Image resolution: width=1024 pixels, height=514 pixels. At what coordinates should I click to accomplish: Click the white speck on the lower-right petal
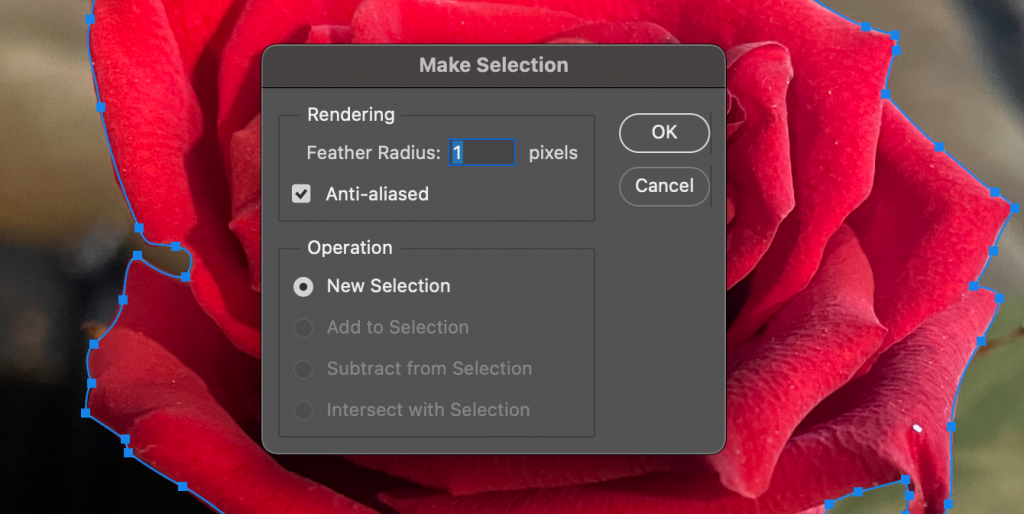(x=917, y=428)
